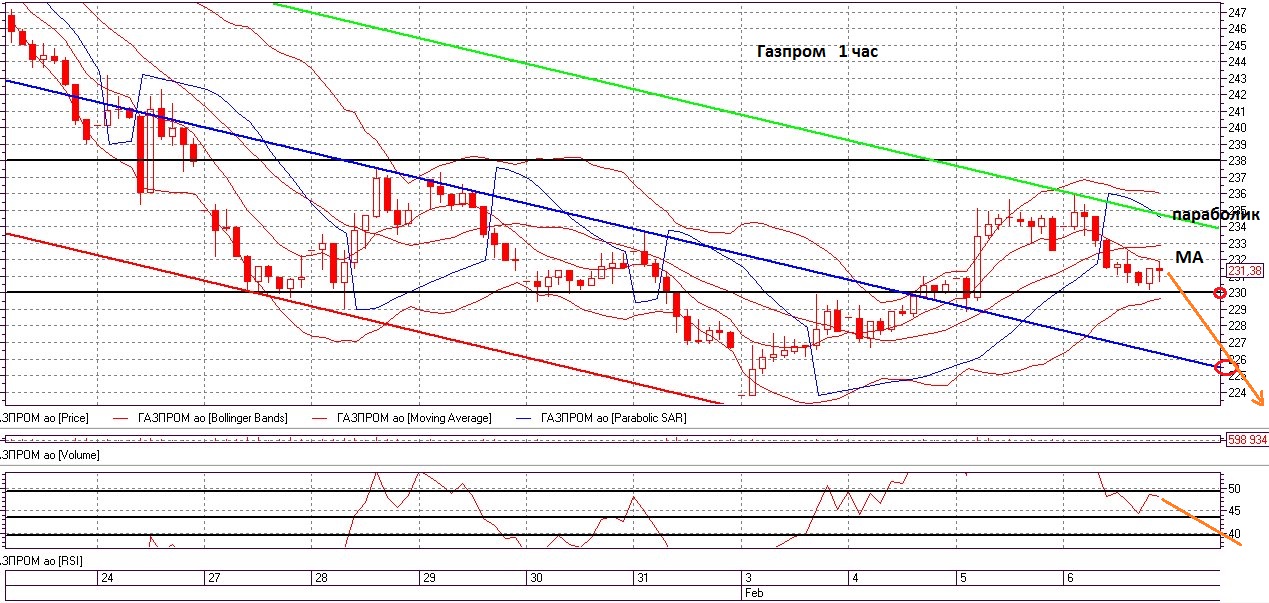This screenshot has width=1269, height=603.
Task: Click price axis label 241
Action: tap(1237, 111)
